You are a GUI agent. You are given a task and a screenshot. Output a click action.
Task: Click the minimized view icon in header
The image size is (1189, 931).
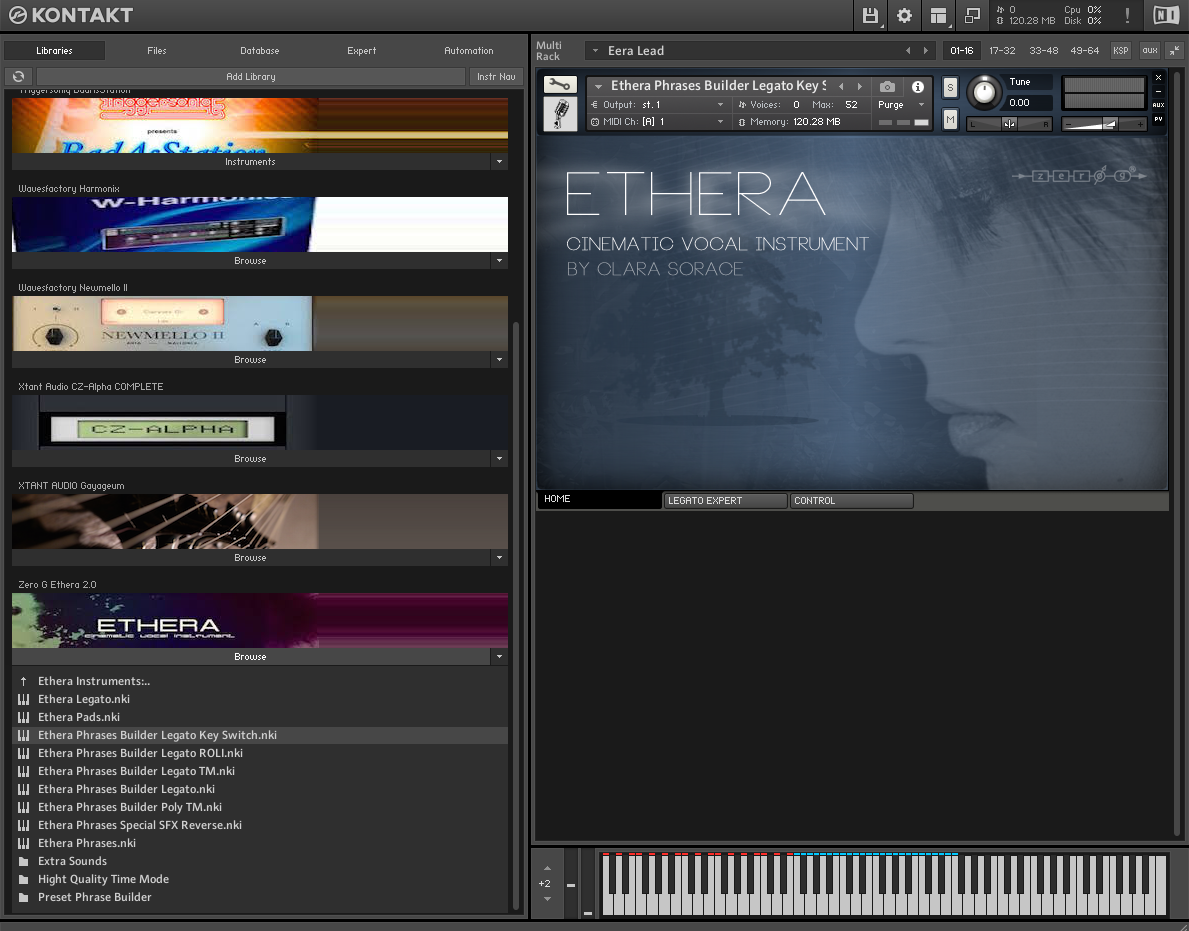point(972,15)
